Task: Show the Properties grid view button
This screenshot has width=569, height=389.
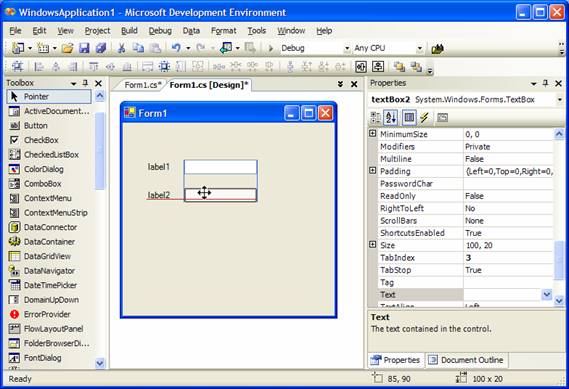Action: click(x=409, y=117)
